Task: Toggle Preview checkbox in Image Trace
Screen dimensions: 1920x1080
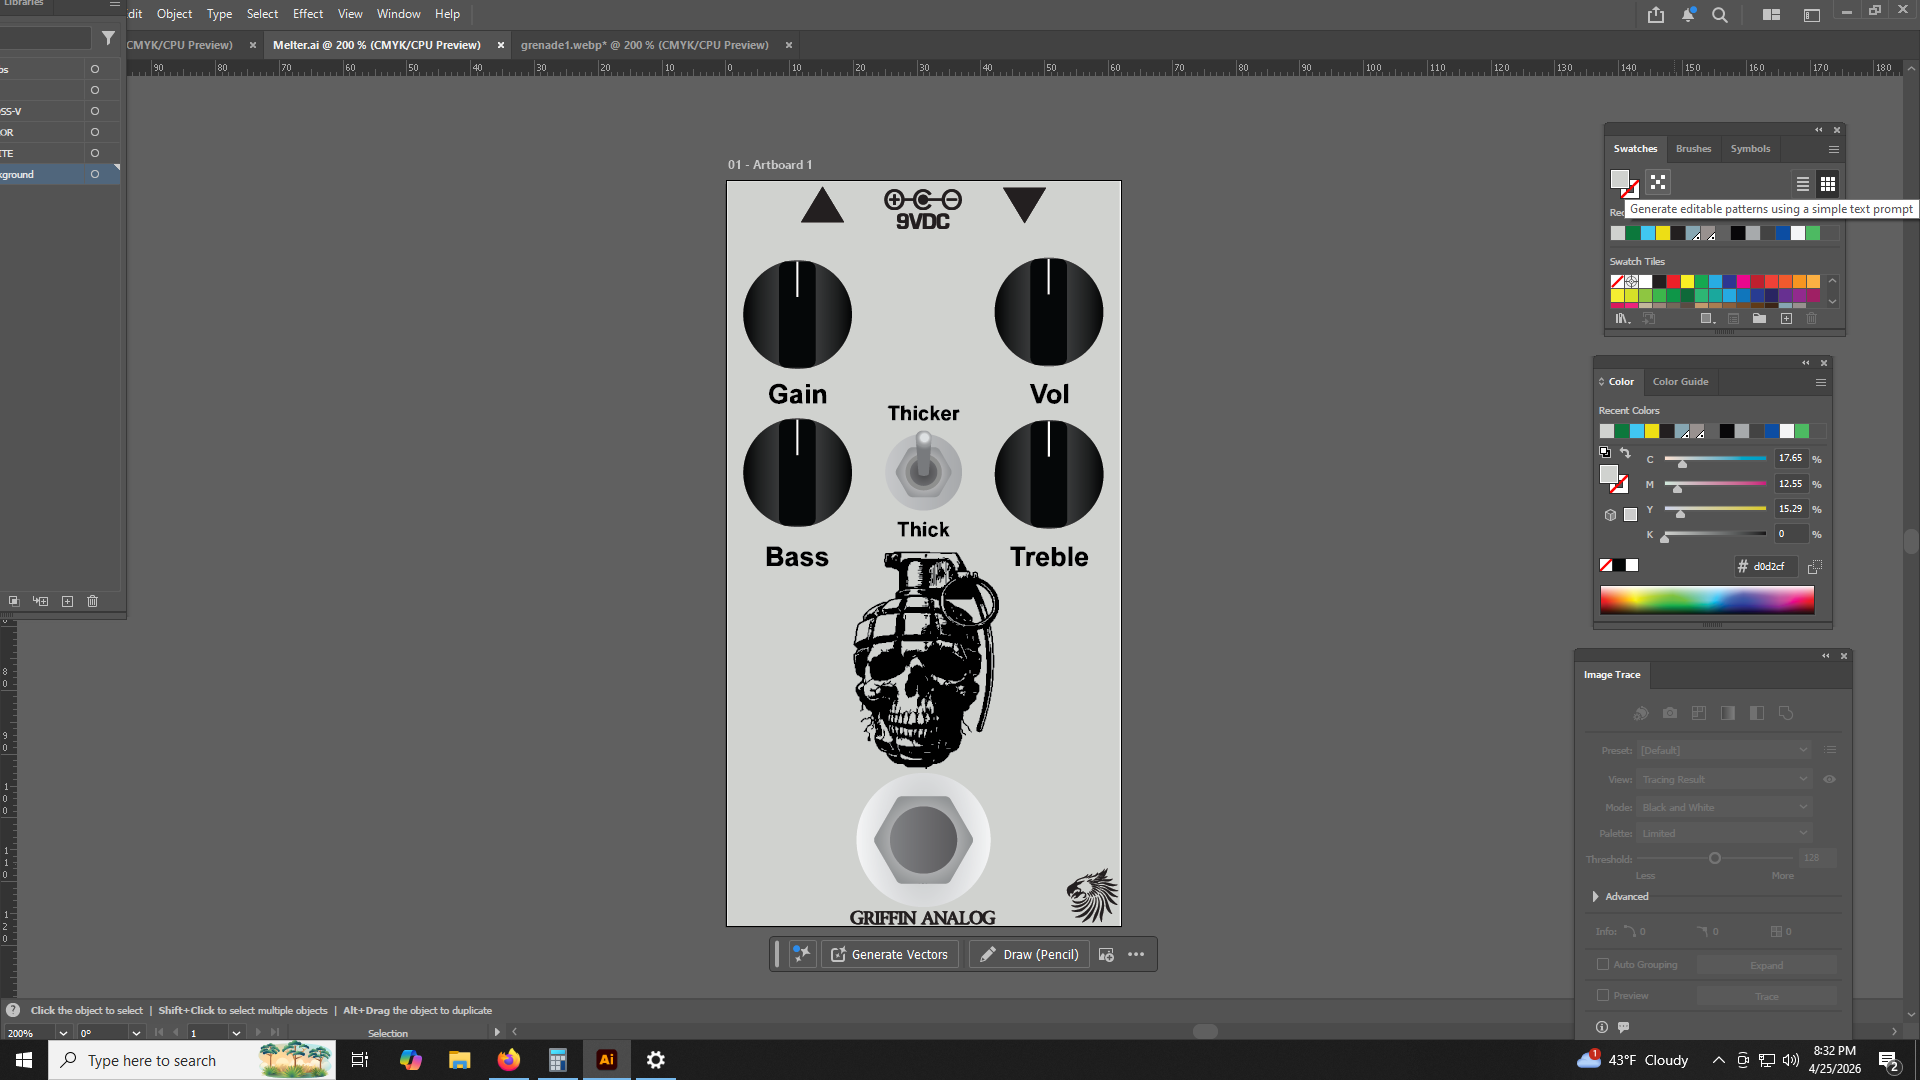Action: tap(1603, 996)
